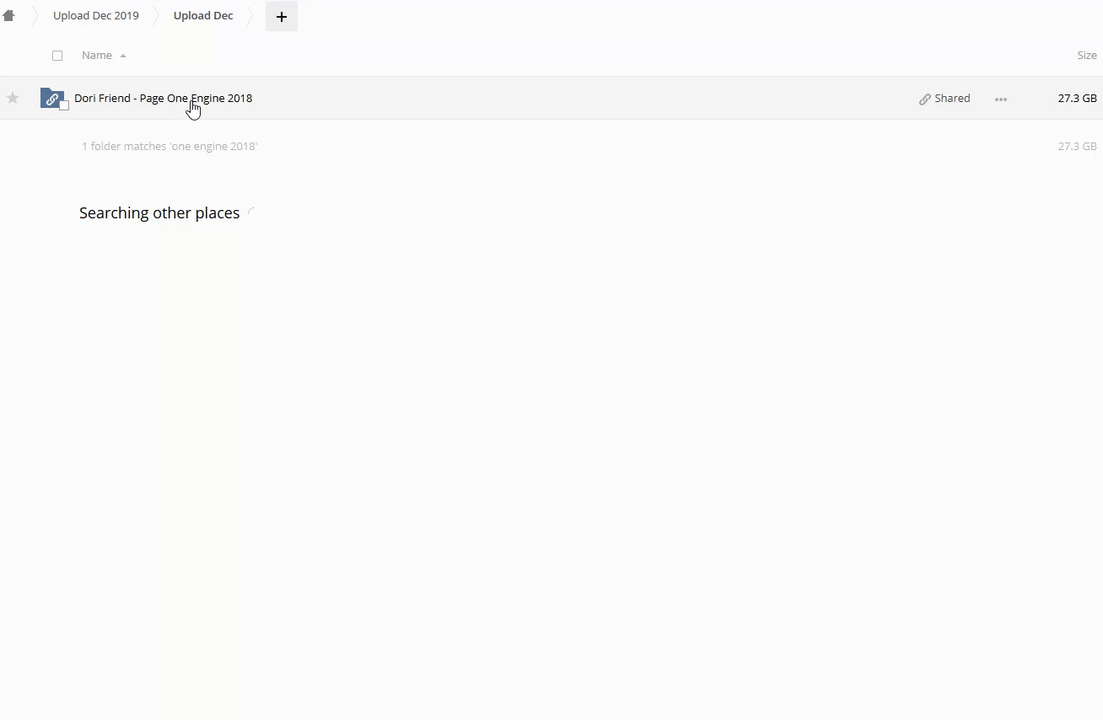Sort files by the Name column header

96,55
